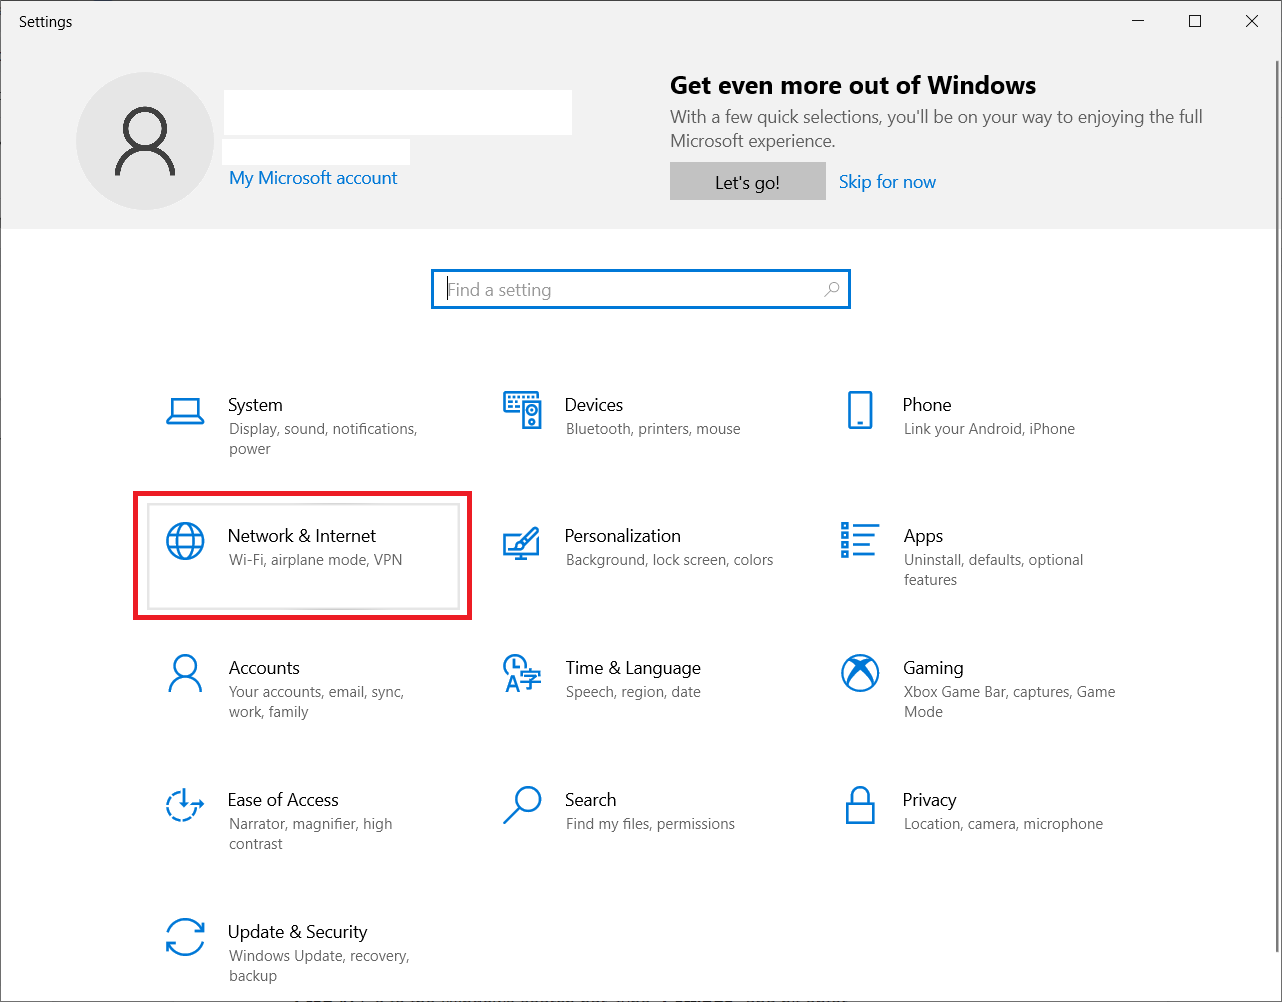Select the Accounts category title
The image size is (1282, 1002).
click(264, 668)
